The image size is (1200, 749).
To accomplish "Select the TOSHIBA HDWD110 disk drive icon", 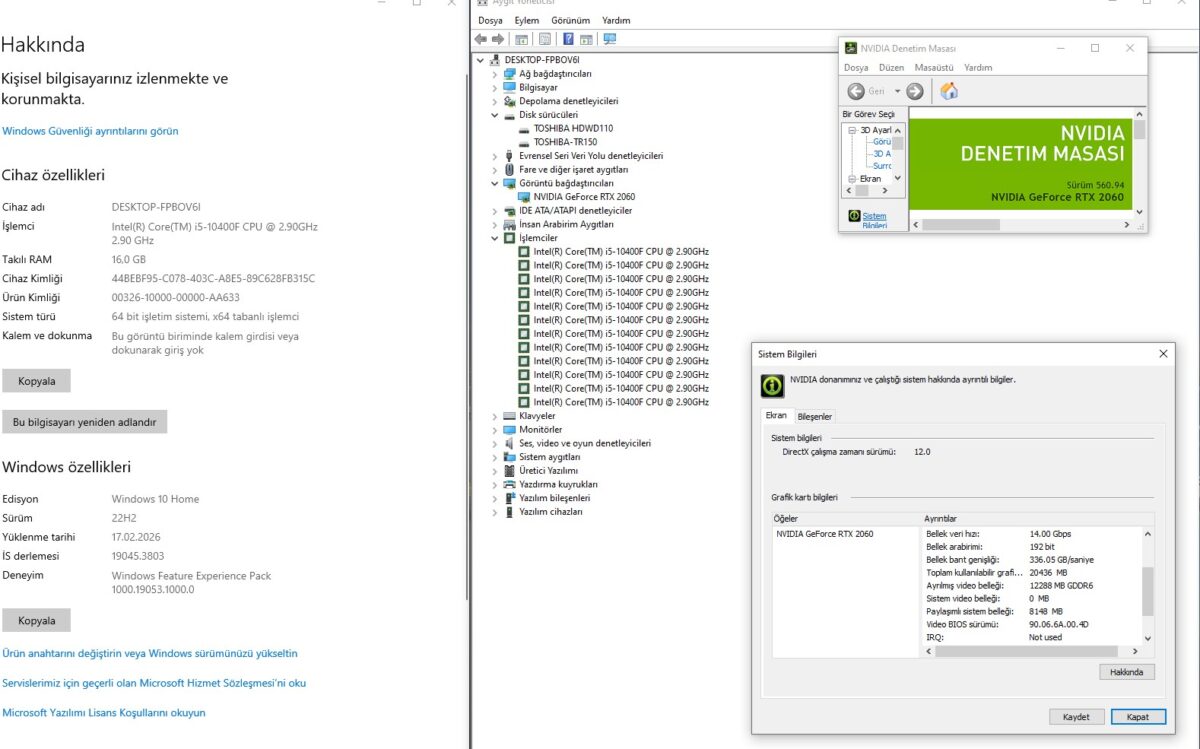I will (x=525, y=129).
